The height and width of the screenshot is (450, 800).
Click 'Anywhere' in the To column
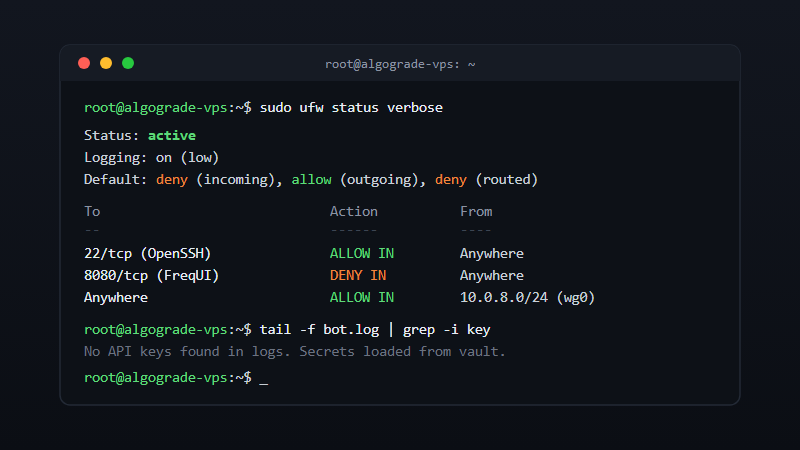pyautogui.click(x=116, y=297)
